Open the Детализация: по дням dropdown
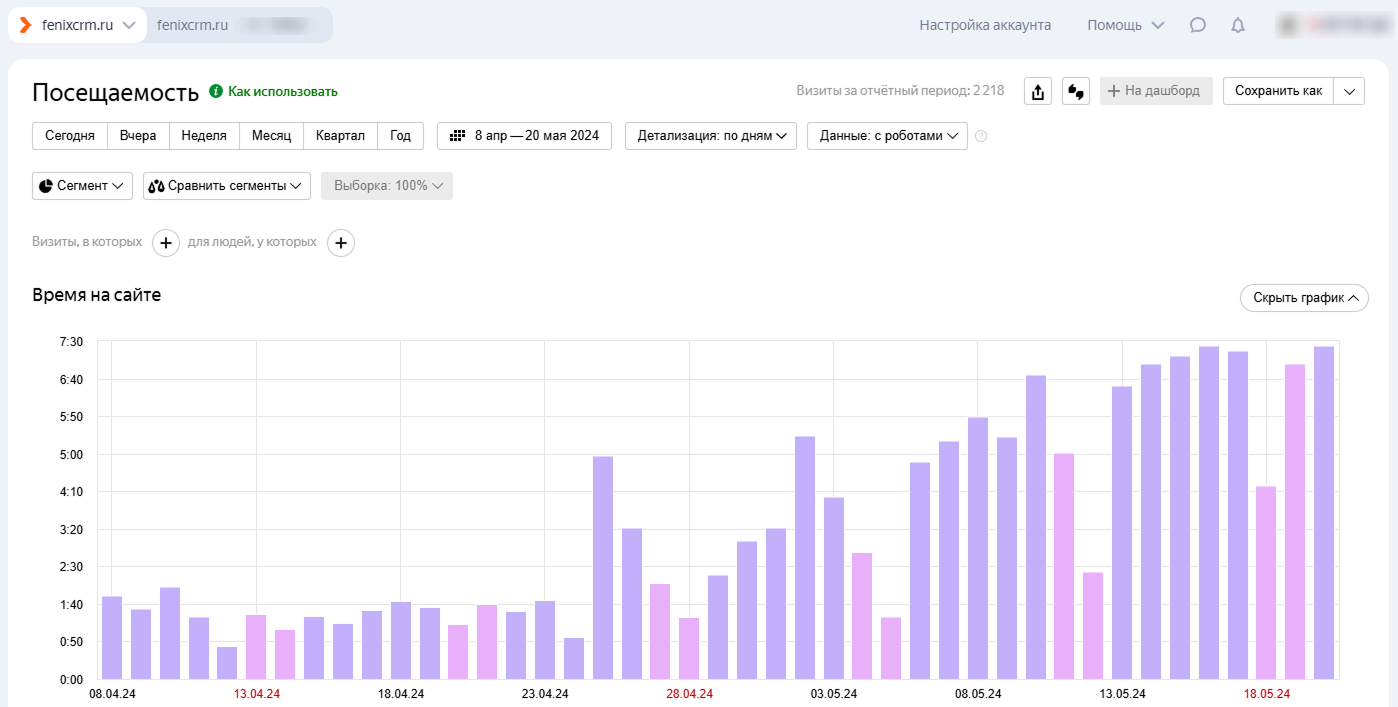Screen dimensions: 1398x707 coord(710,136)
